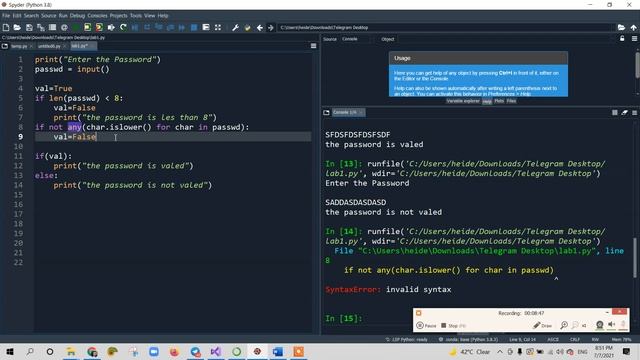Clear console with the eraser icon
Image resolution: width=640 pixels, height=360 pixels.
pos(624,112)
